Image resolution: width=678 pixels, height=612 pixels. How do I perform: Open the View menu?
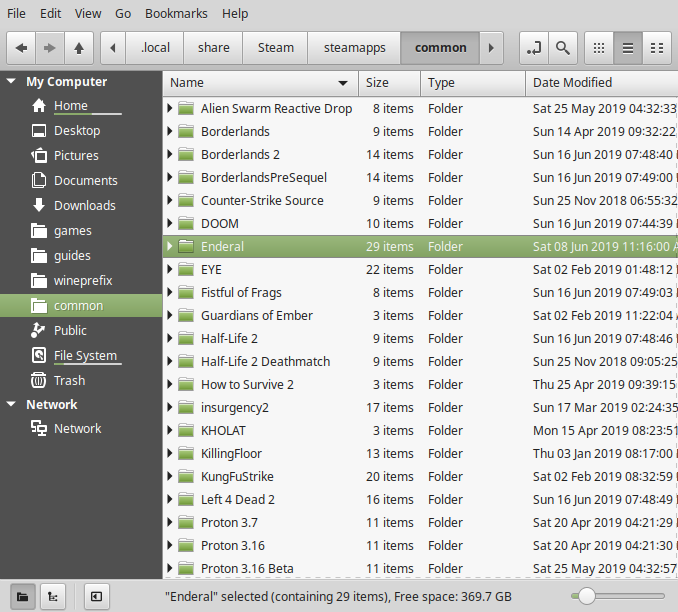click(x=88, y=13)
